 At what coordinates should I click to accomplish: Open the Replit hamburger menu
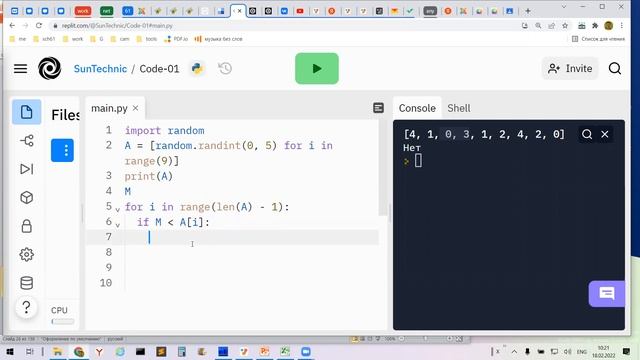pyautogui.click(x=20, y=69)
